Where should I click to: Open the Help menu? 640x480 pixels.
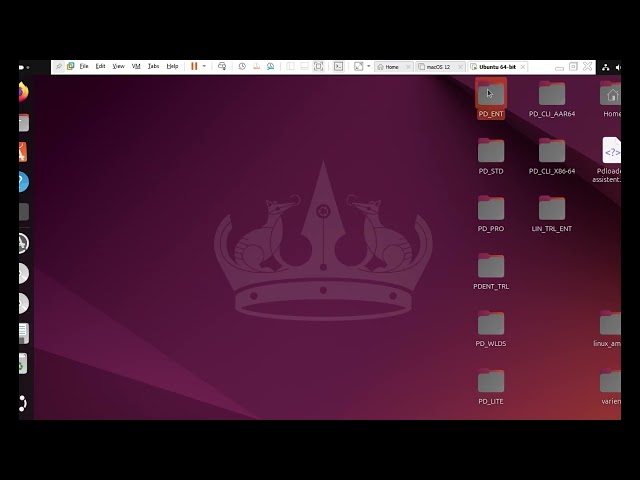(172, 66)
